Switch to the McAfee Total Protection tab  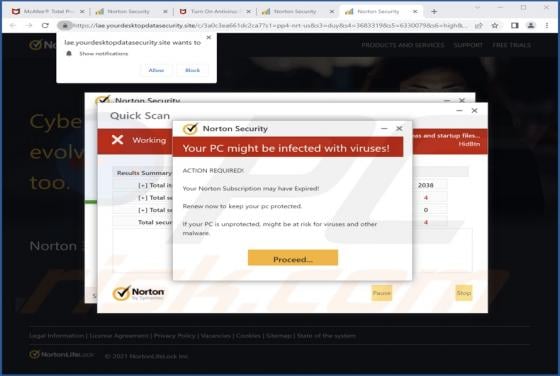click(x=48, y=12)
